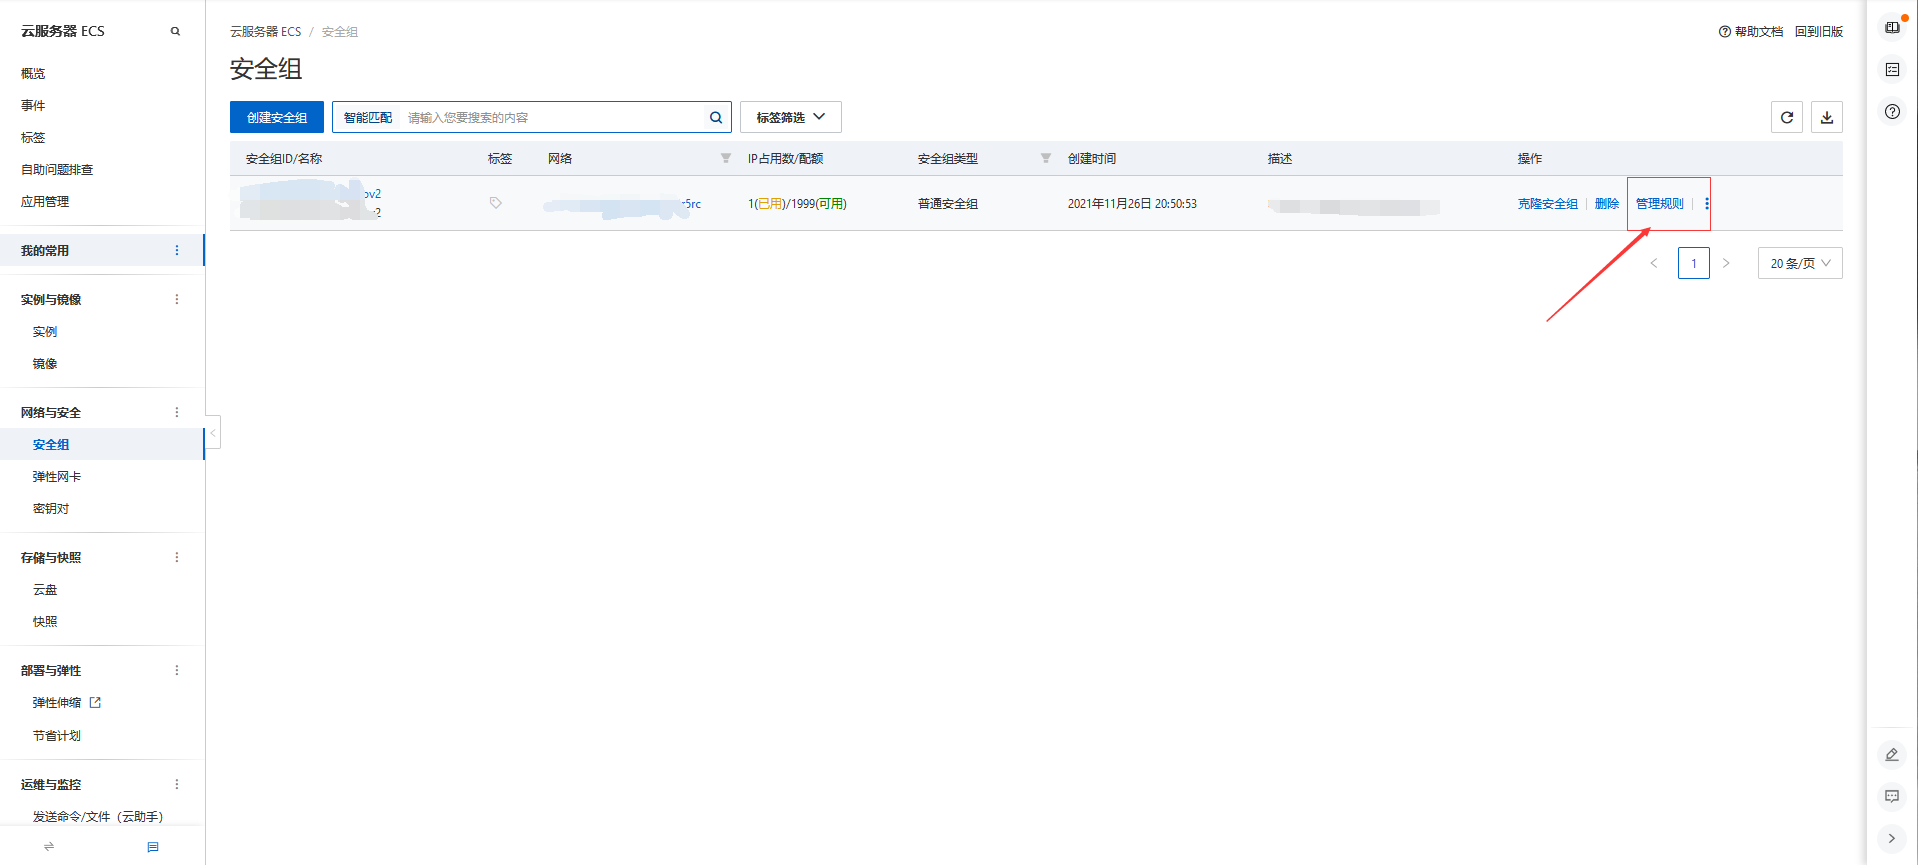Open the 标签筛选 dropdown
The height and width of the screenshot is (865, 1918).
(x=791, y=117)
